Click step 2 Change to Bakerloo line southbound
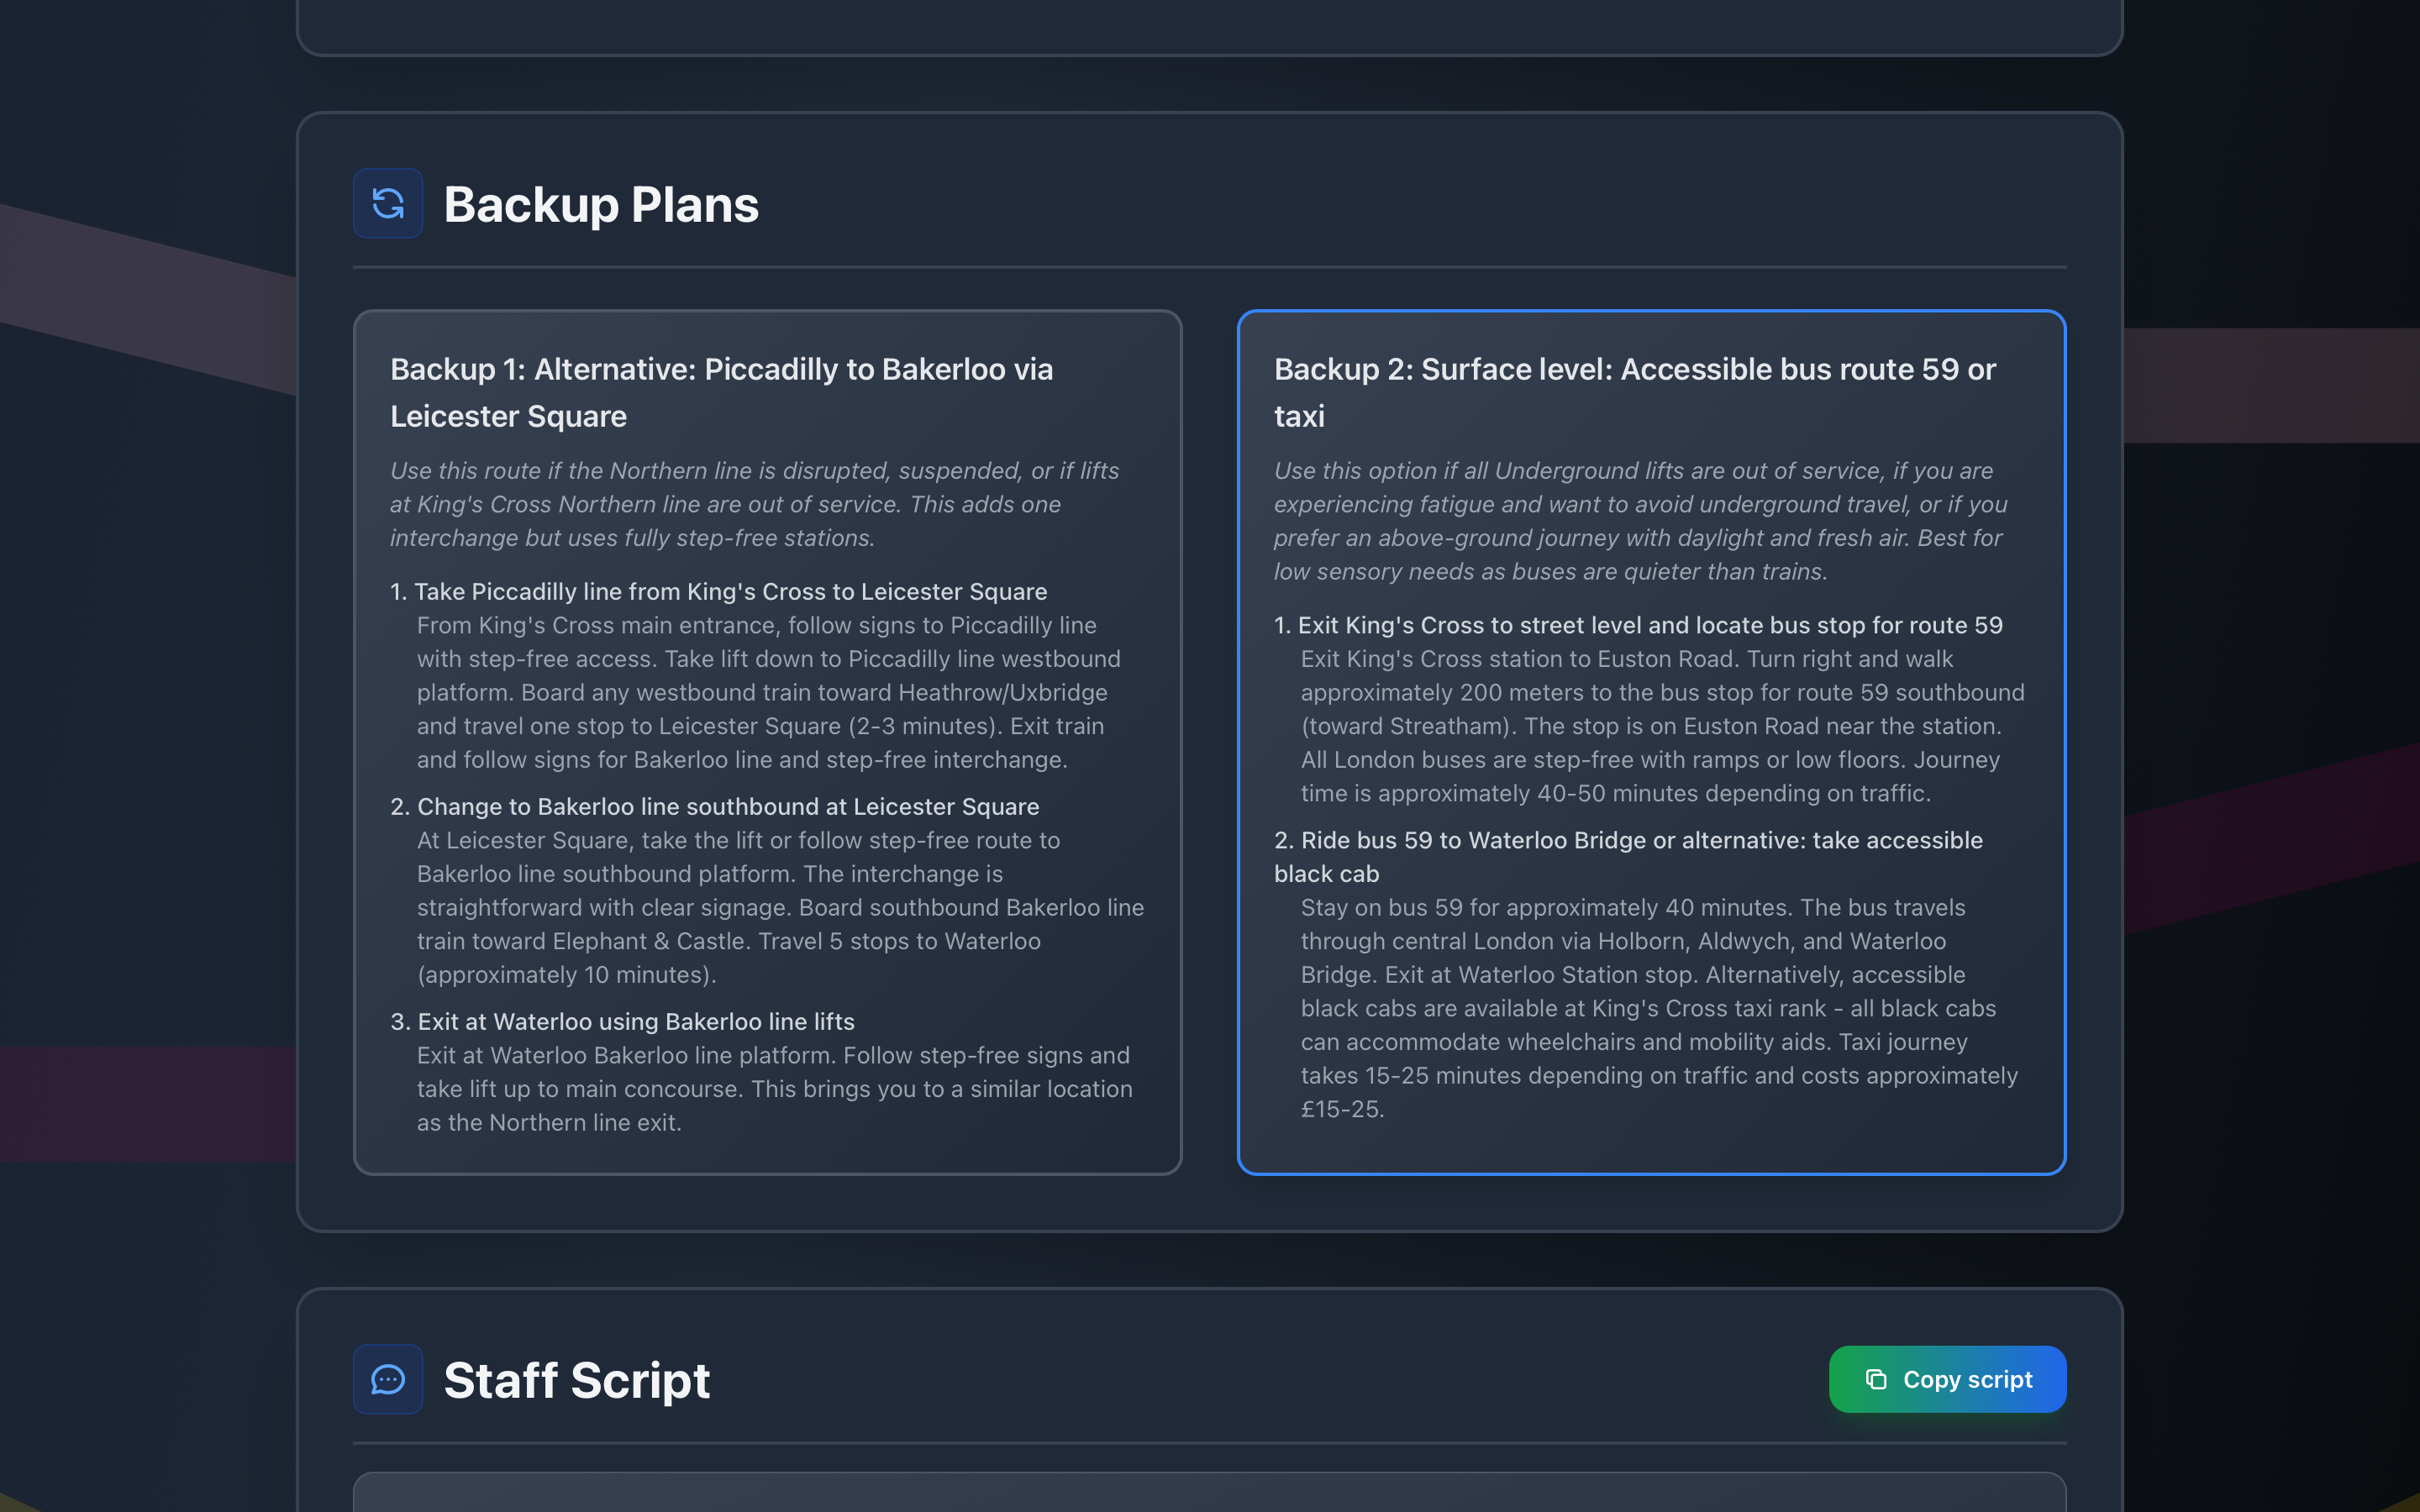Screen dimensions: 2420x1512 pyautogui.click(x=727, y=807)
